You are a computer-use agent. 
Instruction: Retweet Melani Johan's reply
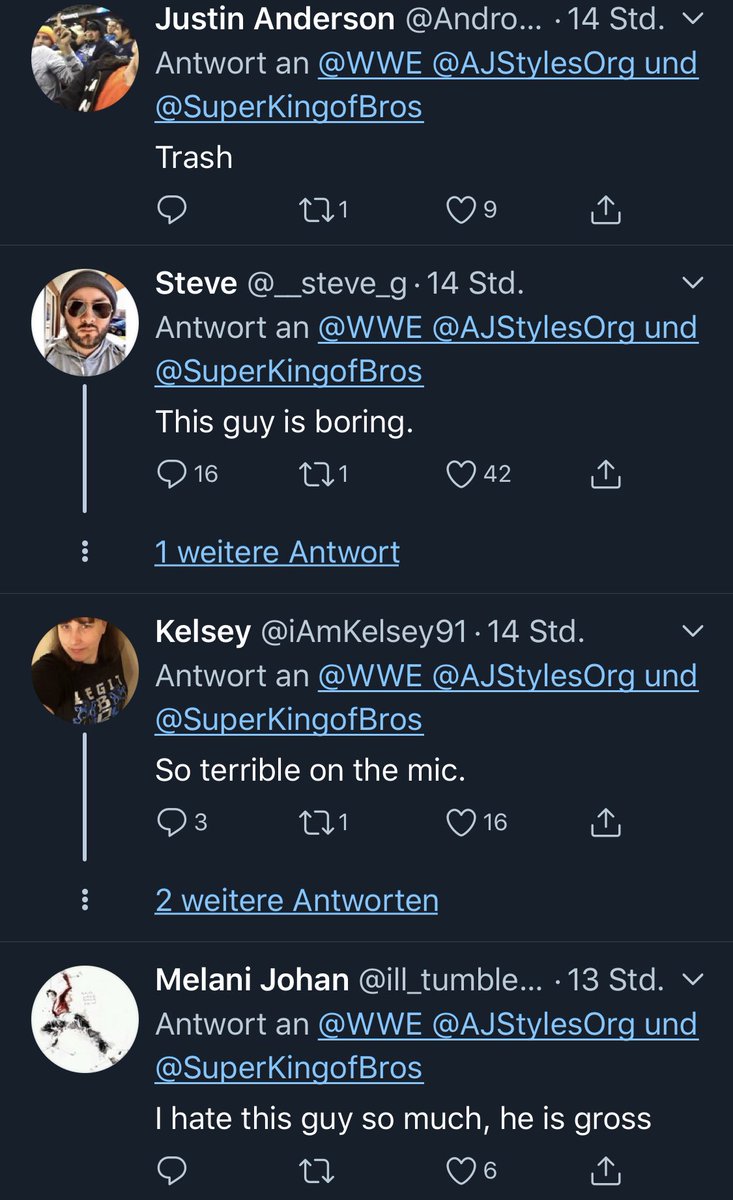tap(316, 1170)
